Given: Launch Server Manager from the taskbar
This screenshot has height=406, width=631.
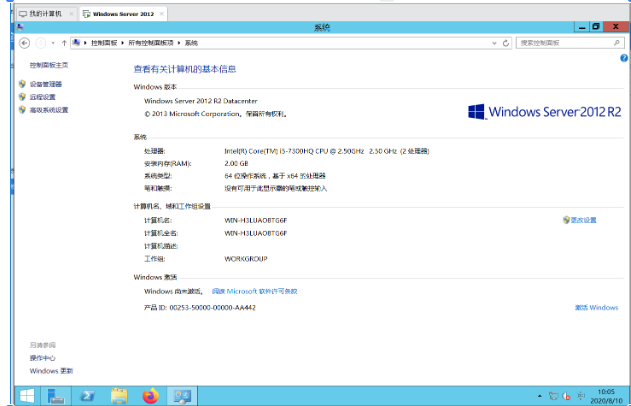Looking at the screenshot, I should [x=56, y=396].
